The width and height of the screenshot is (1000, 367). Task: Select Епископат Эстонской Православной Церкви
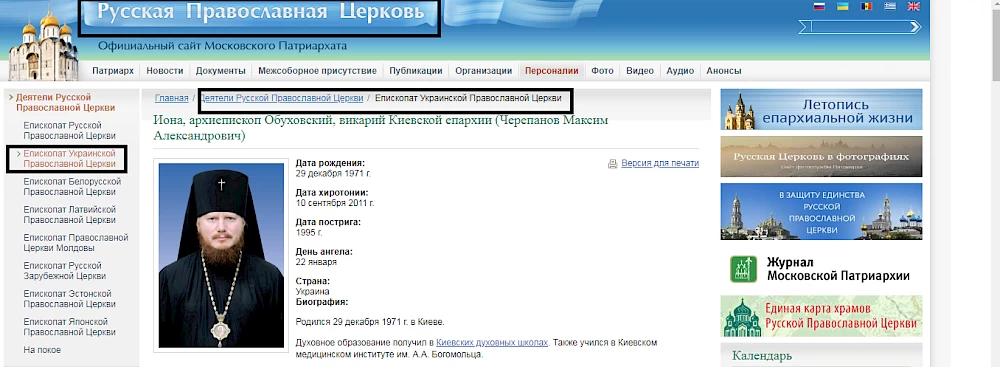tap(70, 299)
